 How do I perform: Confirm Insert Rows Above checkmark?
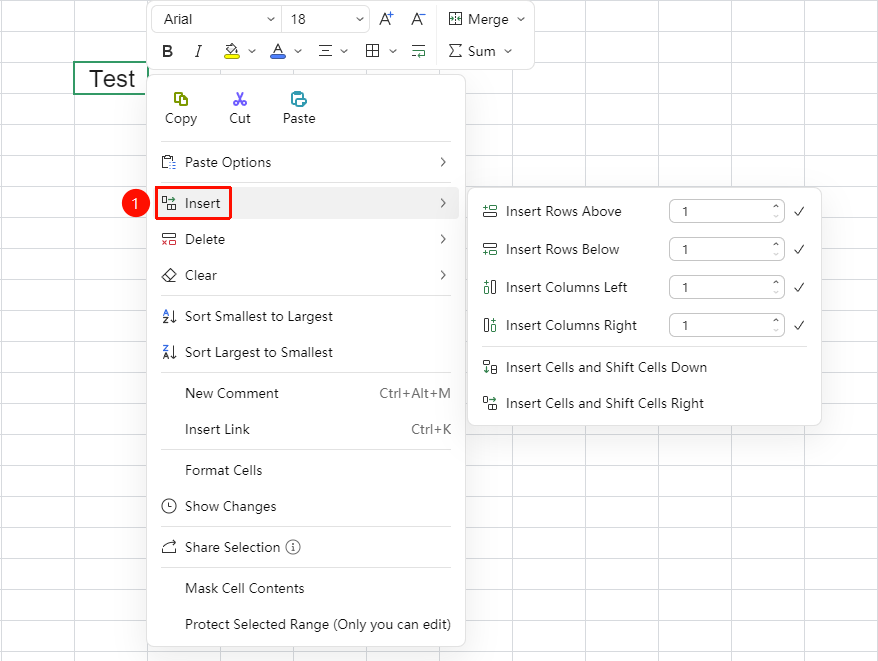point(799,211)
